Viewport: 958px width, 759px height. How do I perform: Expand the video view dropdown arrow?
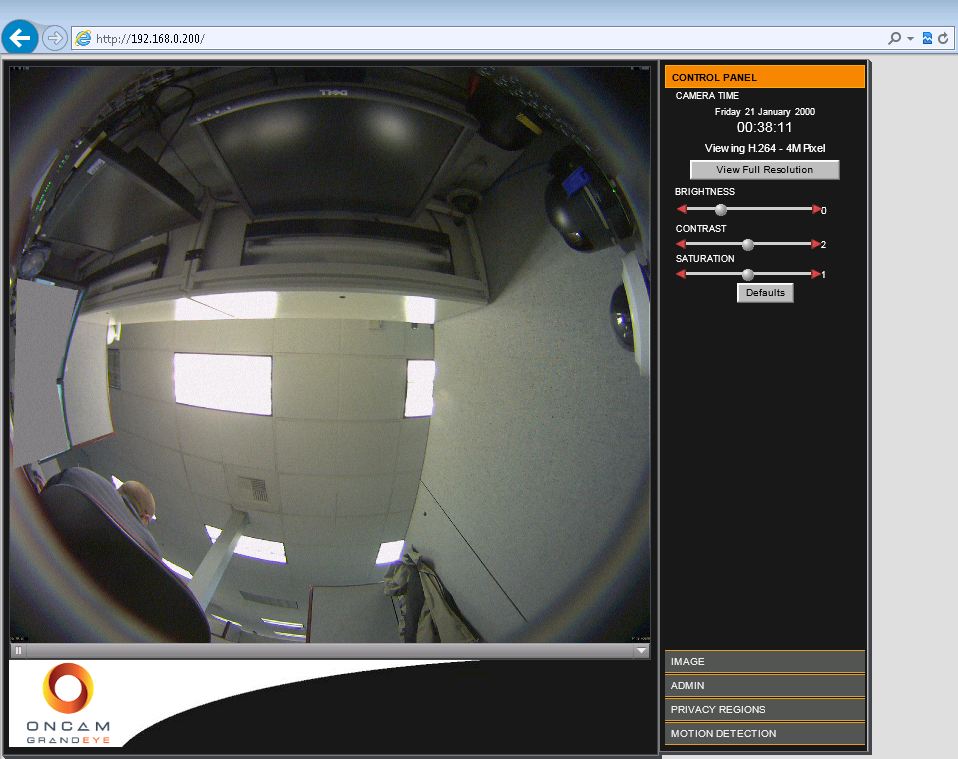click(641, 650)
